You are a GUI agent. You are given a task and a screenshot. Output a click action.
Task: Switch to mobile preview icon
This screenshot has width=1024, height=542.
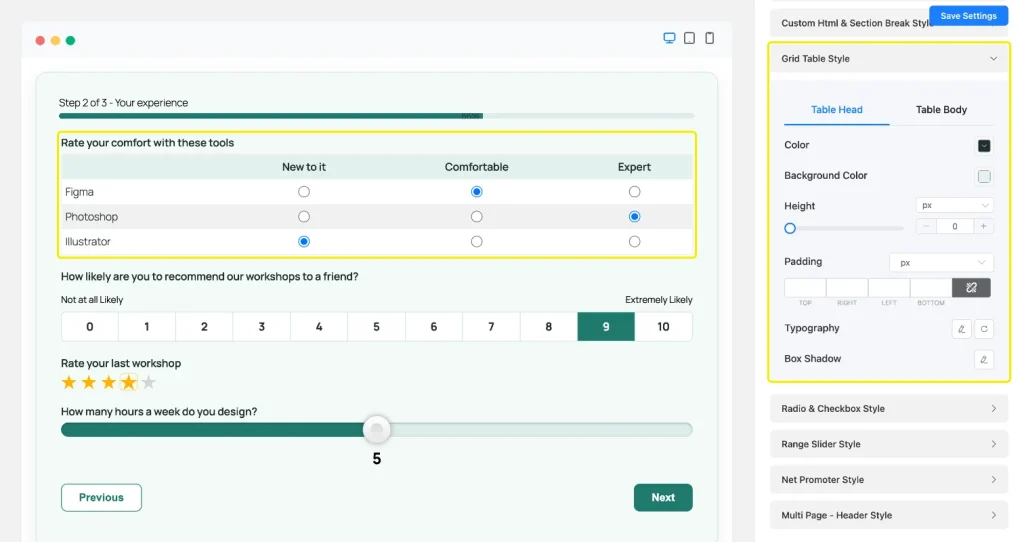pos(709,39)
